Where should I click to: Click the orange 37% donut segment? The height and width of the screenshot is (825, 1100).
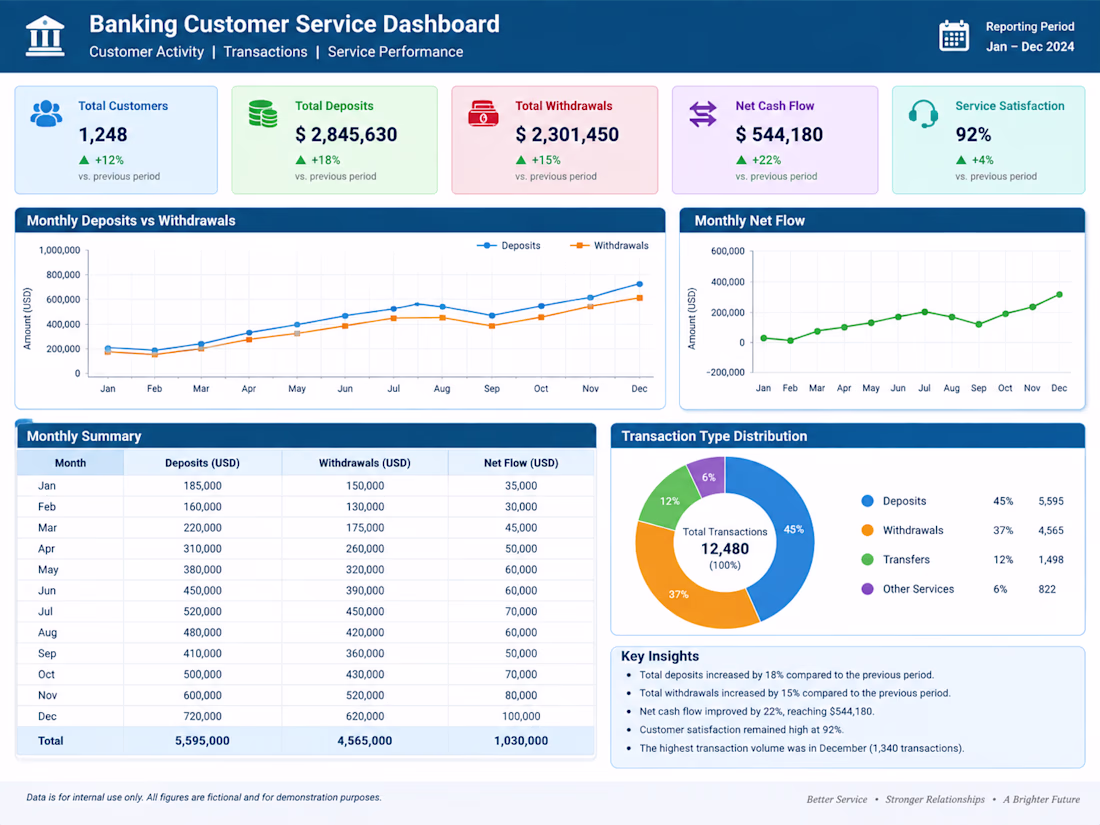(x=678, y=593)
